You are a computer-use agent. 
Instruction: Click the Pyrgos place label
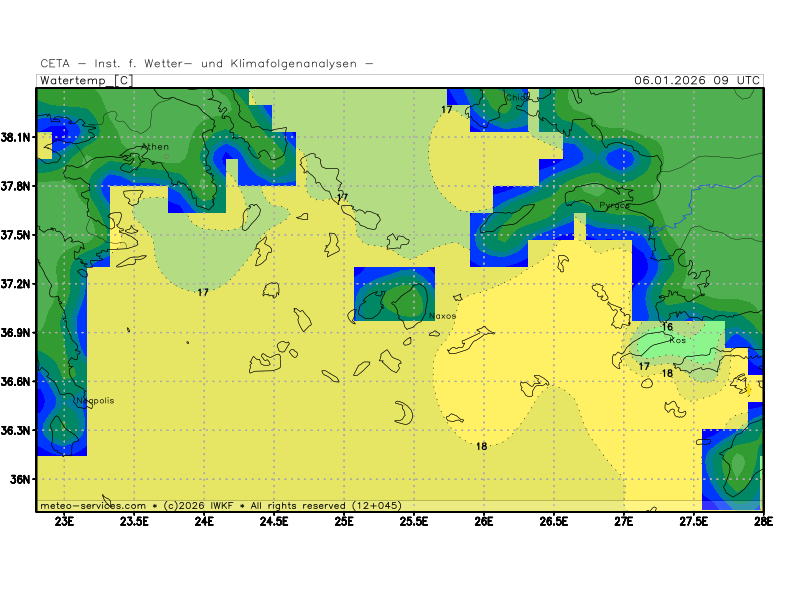(x=614, y=206)
